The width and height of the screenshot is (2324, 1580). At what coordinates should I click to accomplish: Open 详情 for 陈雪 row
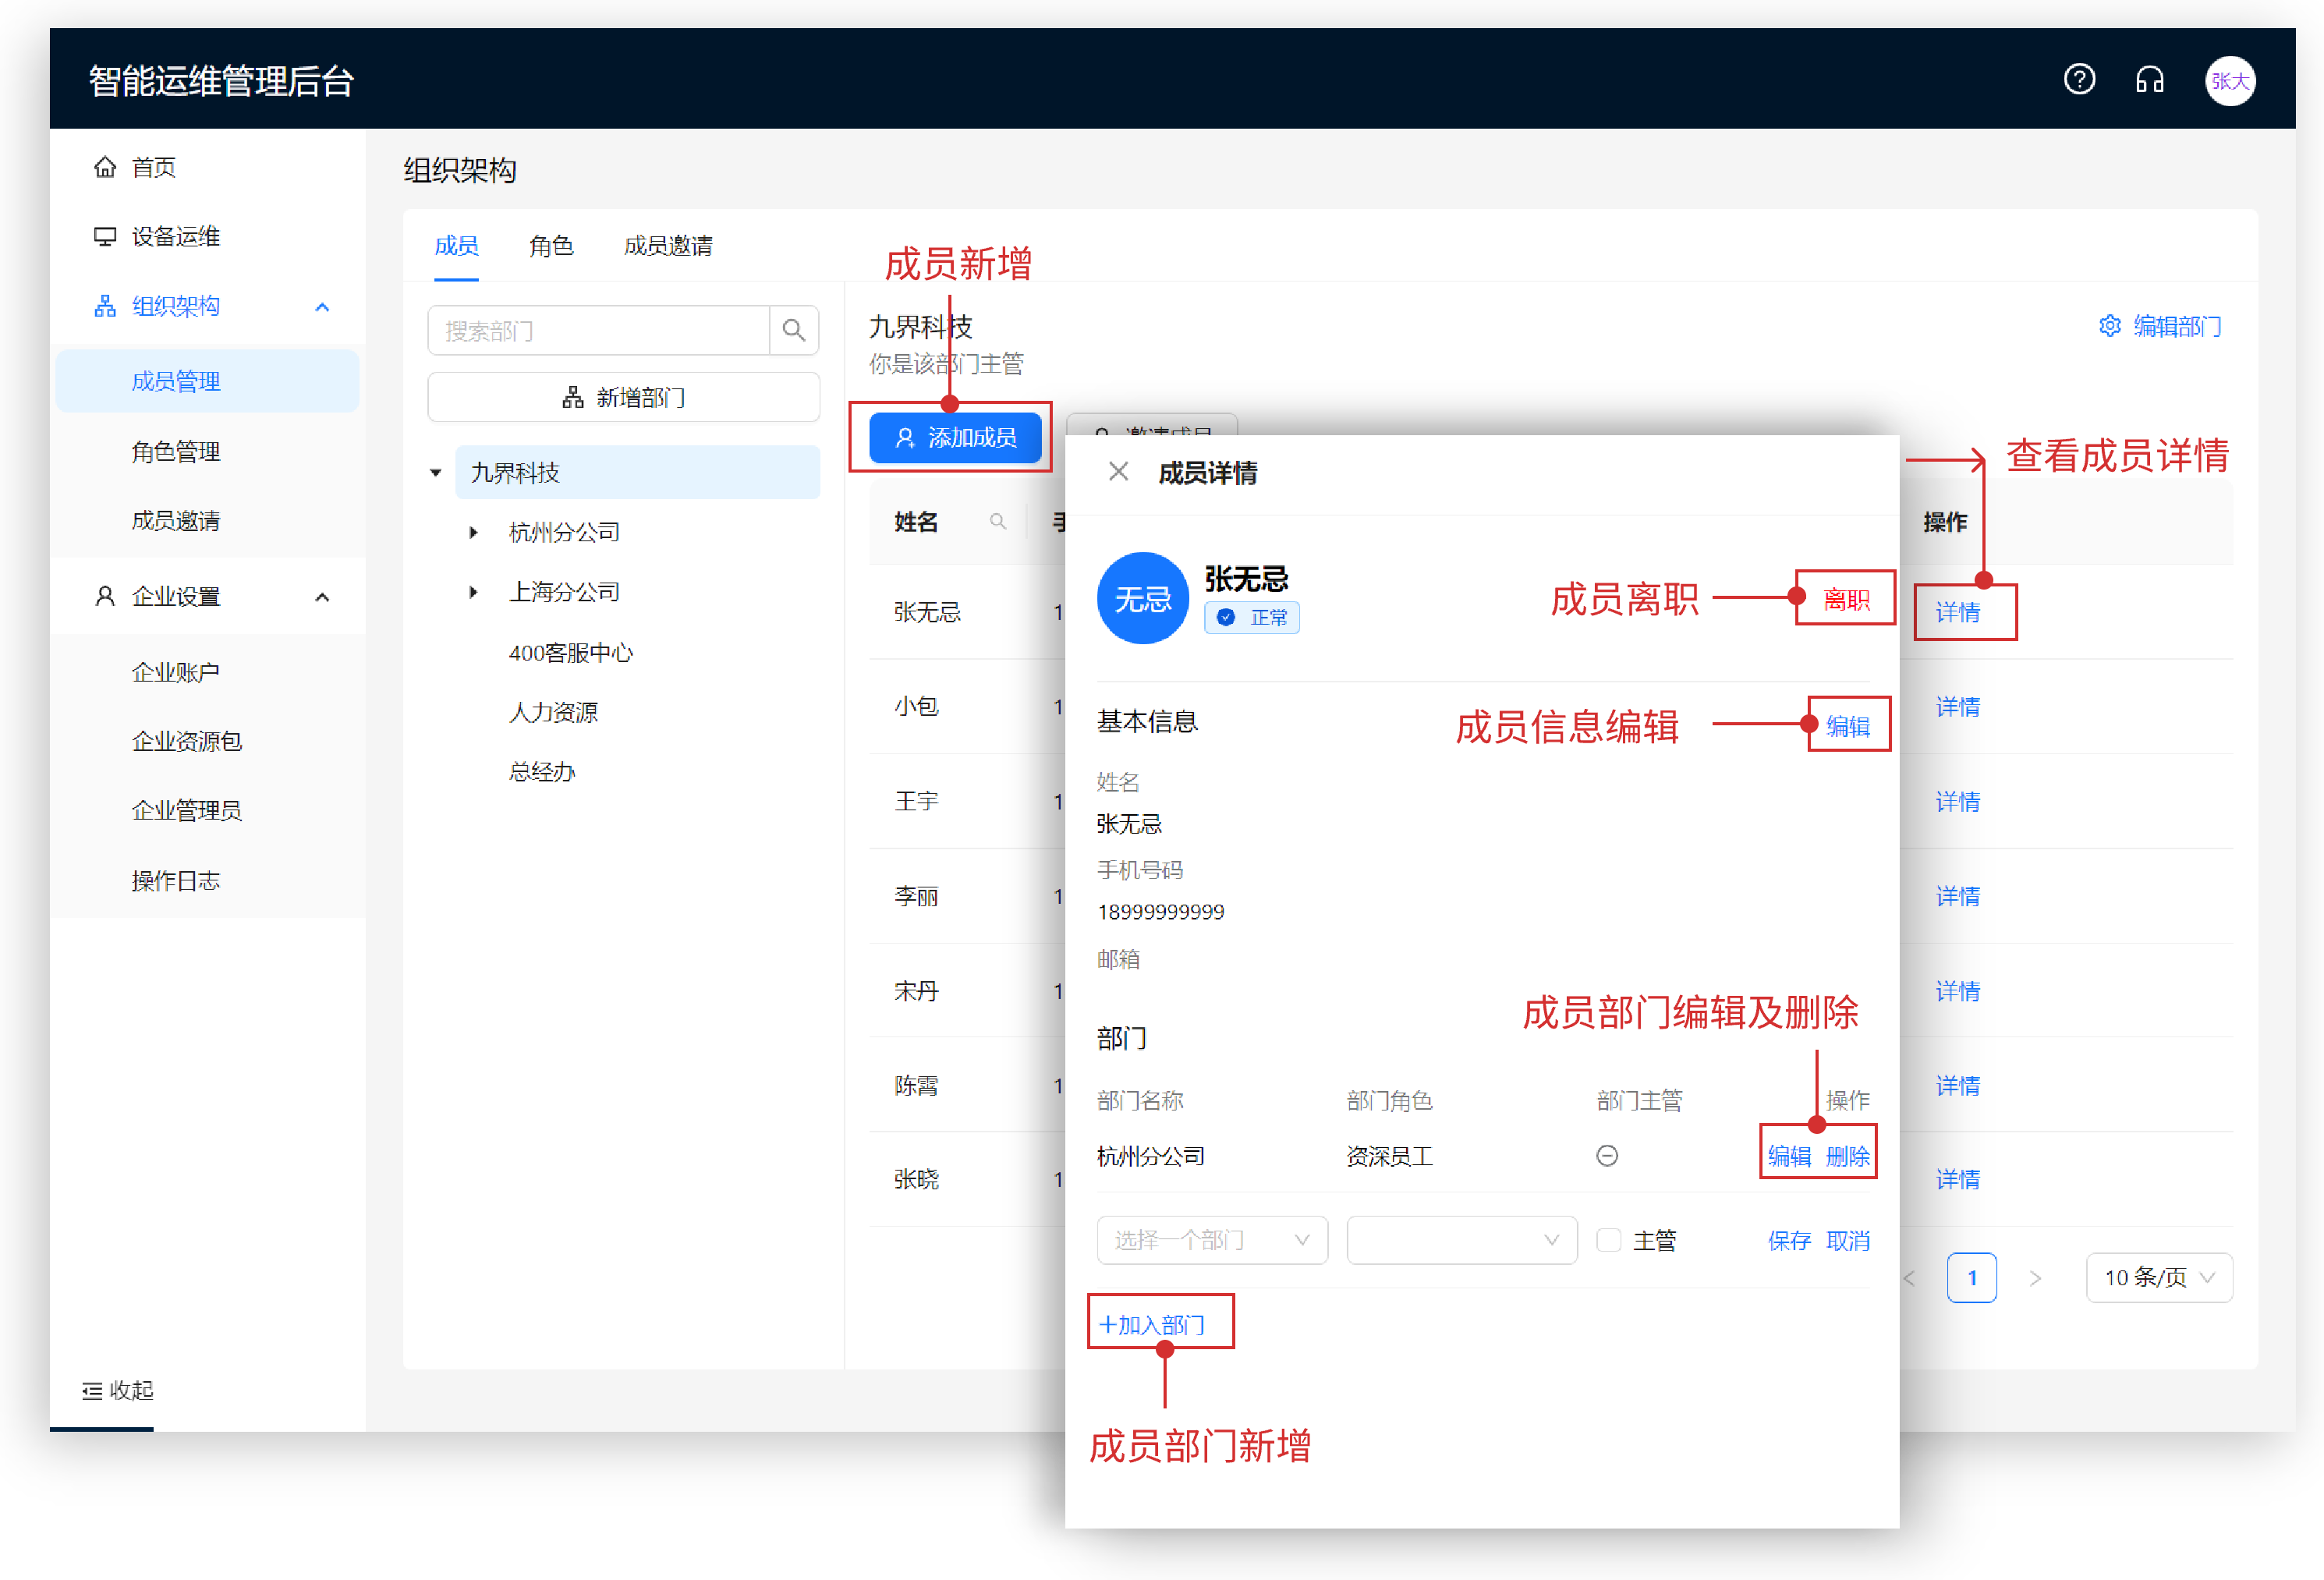click(1957, 1085)
